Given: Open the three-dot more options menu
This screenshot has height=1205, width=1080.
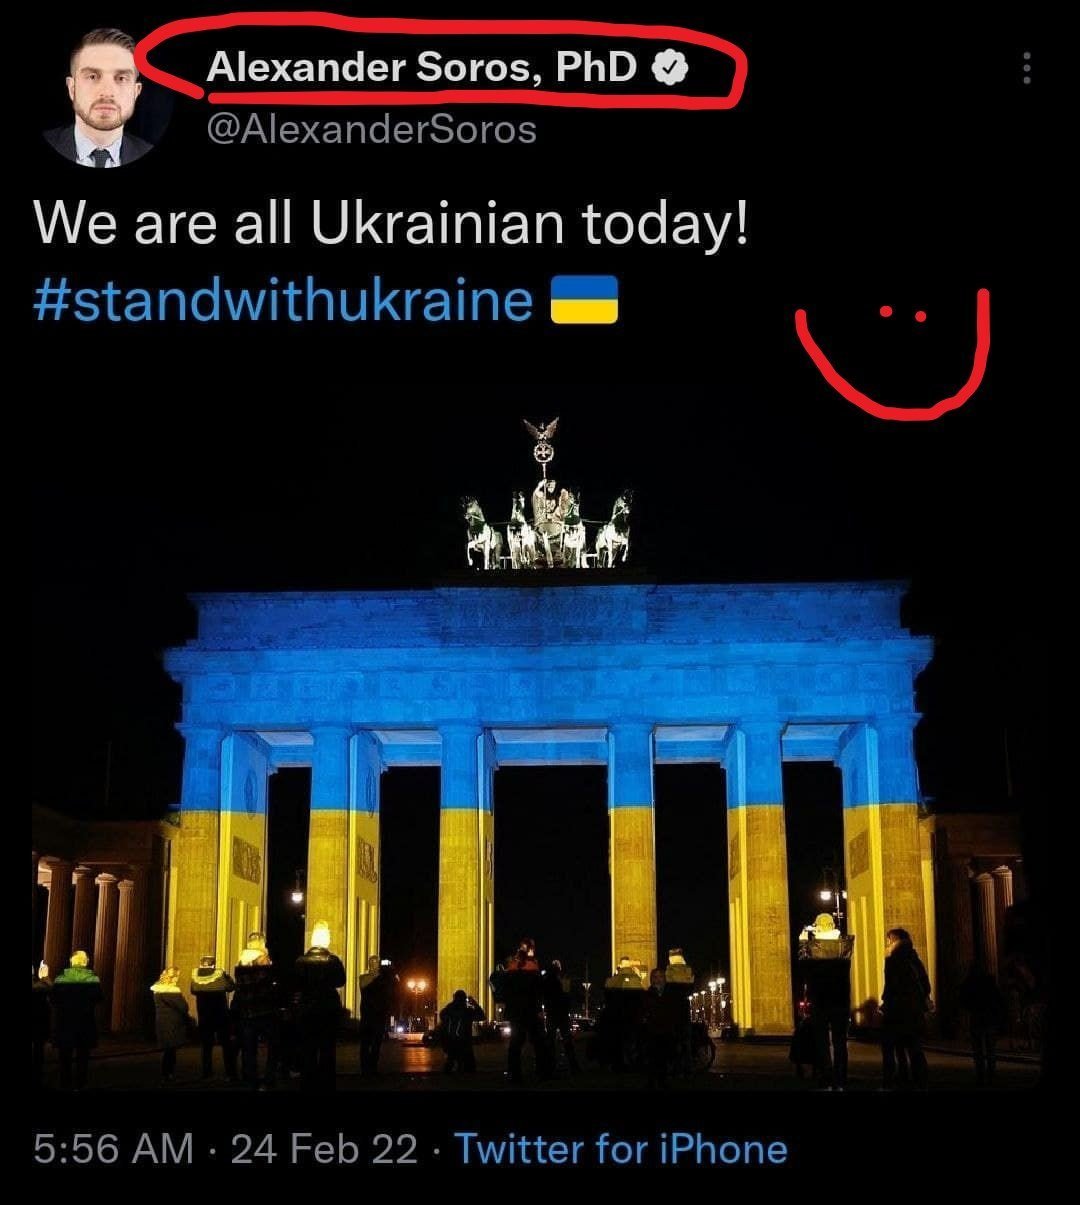Looking at the screenshot, I should coord(1026,68).
